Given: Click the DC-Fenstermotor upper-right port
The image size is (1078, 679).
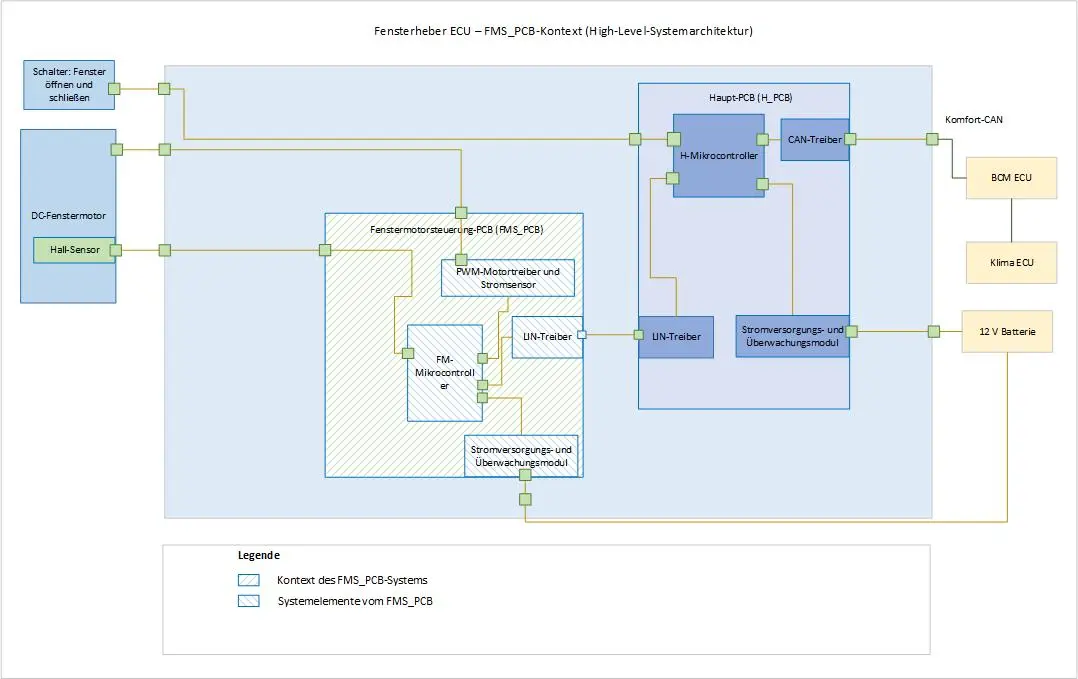Looking at the screenshot, I should click(117, 150).
